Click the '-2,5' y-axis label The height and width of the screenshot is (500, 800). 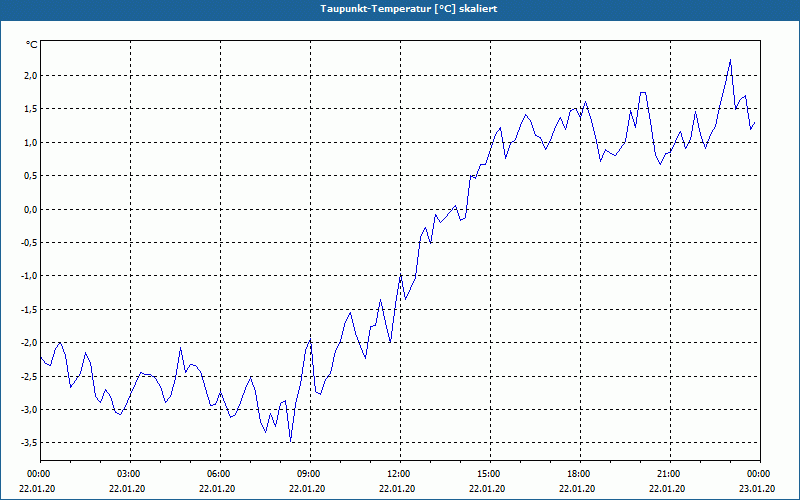pyautogui.click(x=30, y=376)
